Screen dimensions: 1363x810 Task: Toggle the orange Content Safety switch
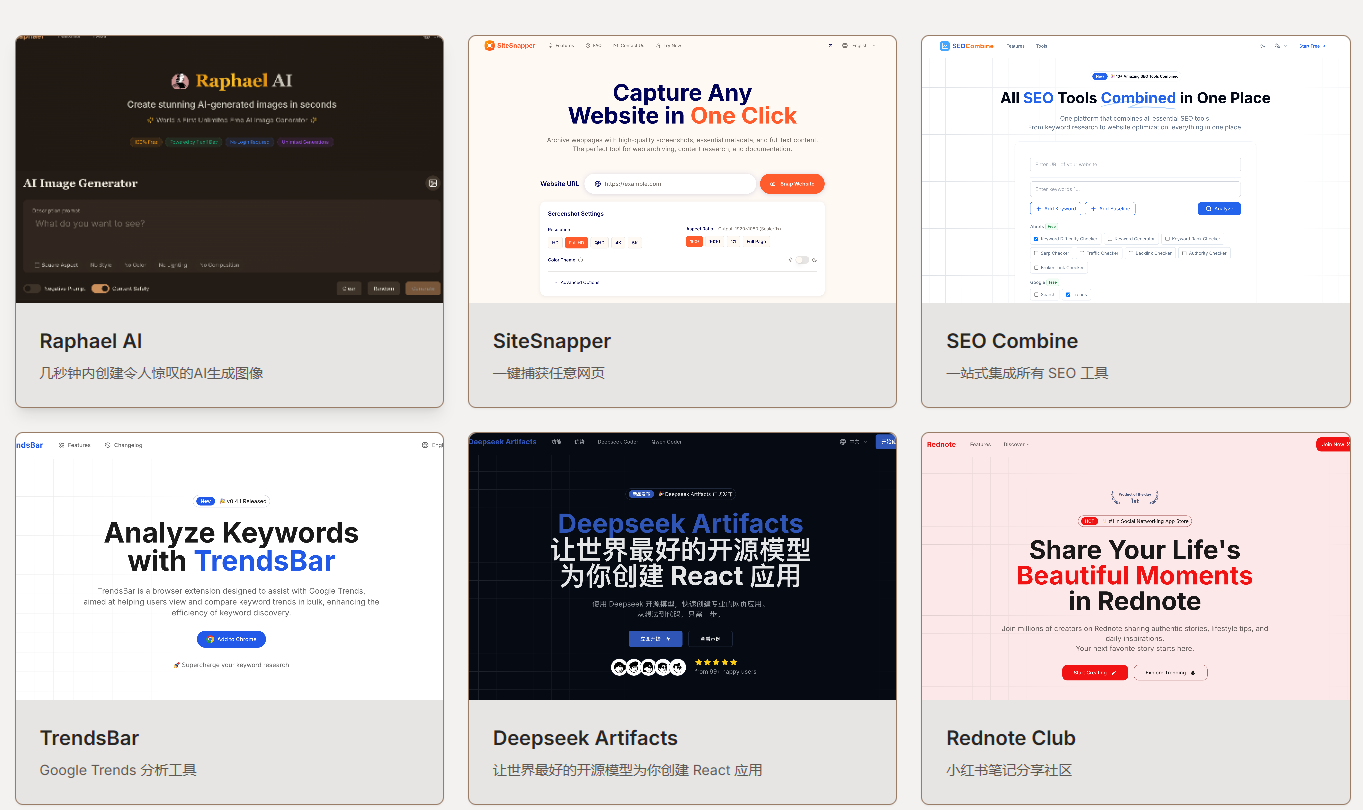(100, 288)
